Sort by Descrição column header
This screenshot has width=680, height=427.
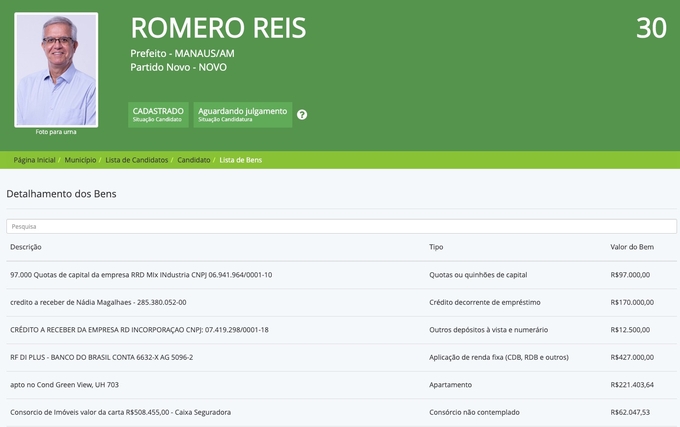click(26, 247)
